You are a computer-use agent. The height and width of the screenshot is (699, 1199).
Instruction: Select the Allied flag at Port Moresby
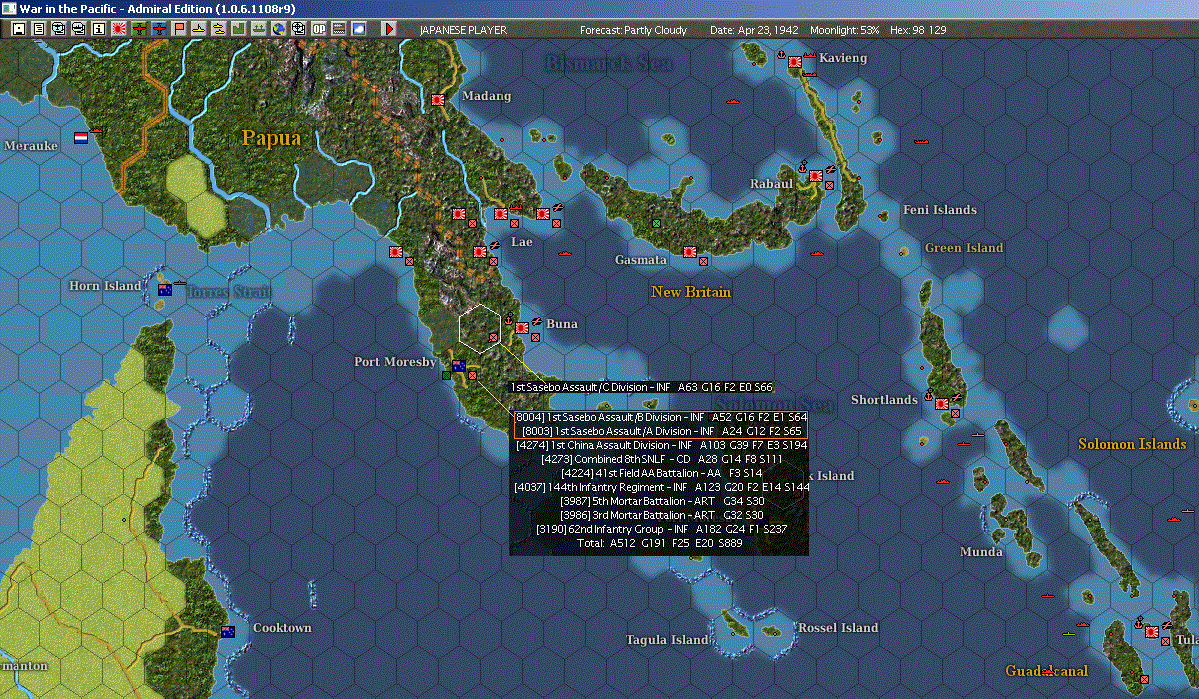(x=459, y=366)
